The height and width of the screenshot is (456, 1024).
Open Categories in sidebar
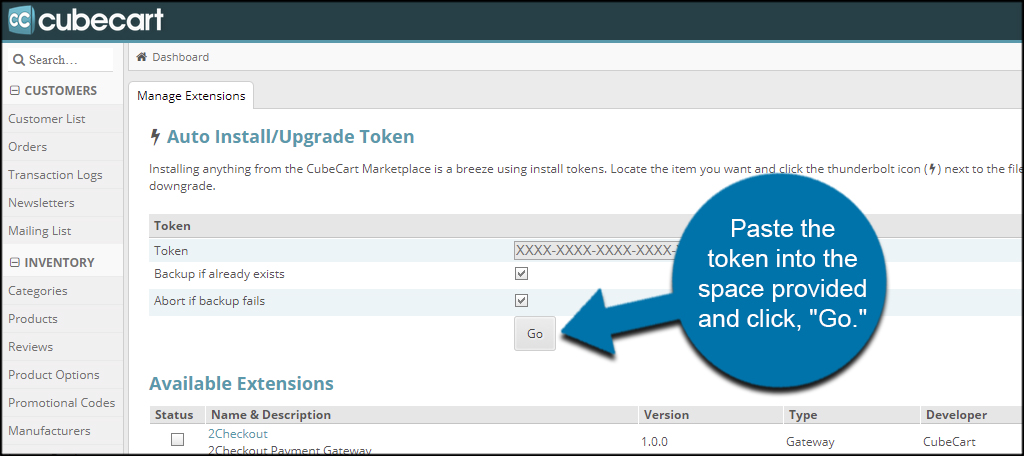coord(38,291)
